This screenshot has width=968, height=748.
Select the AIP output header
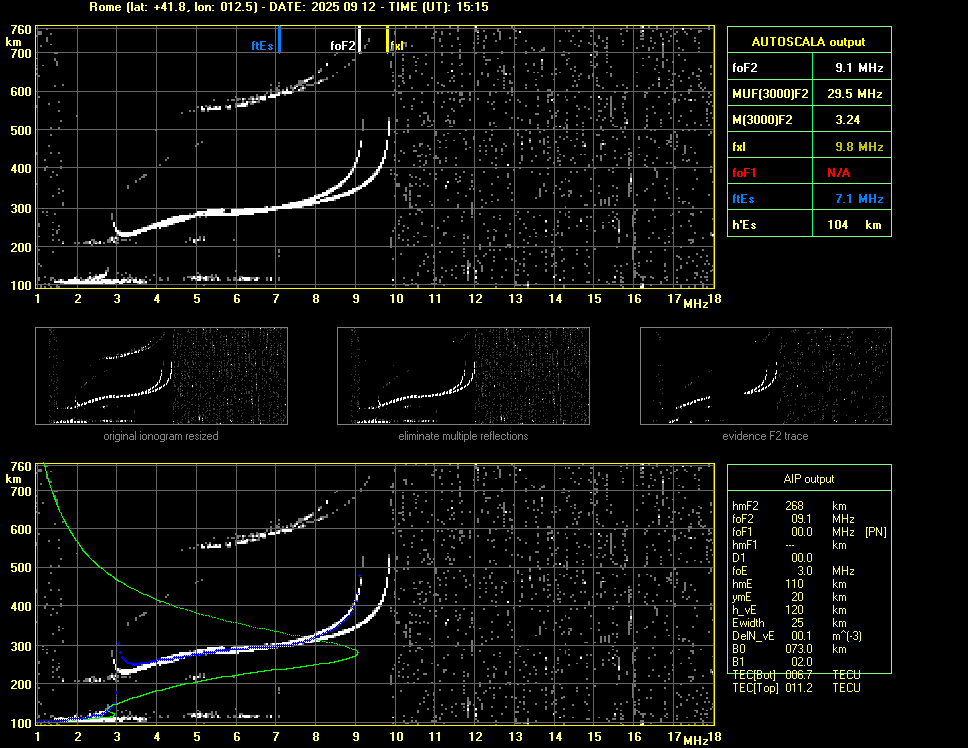[809, 479]
